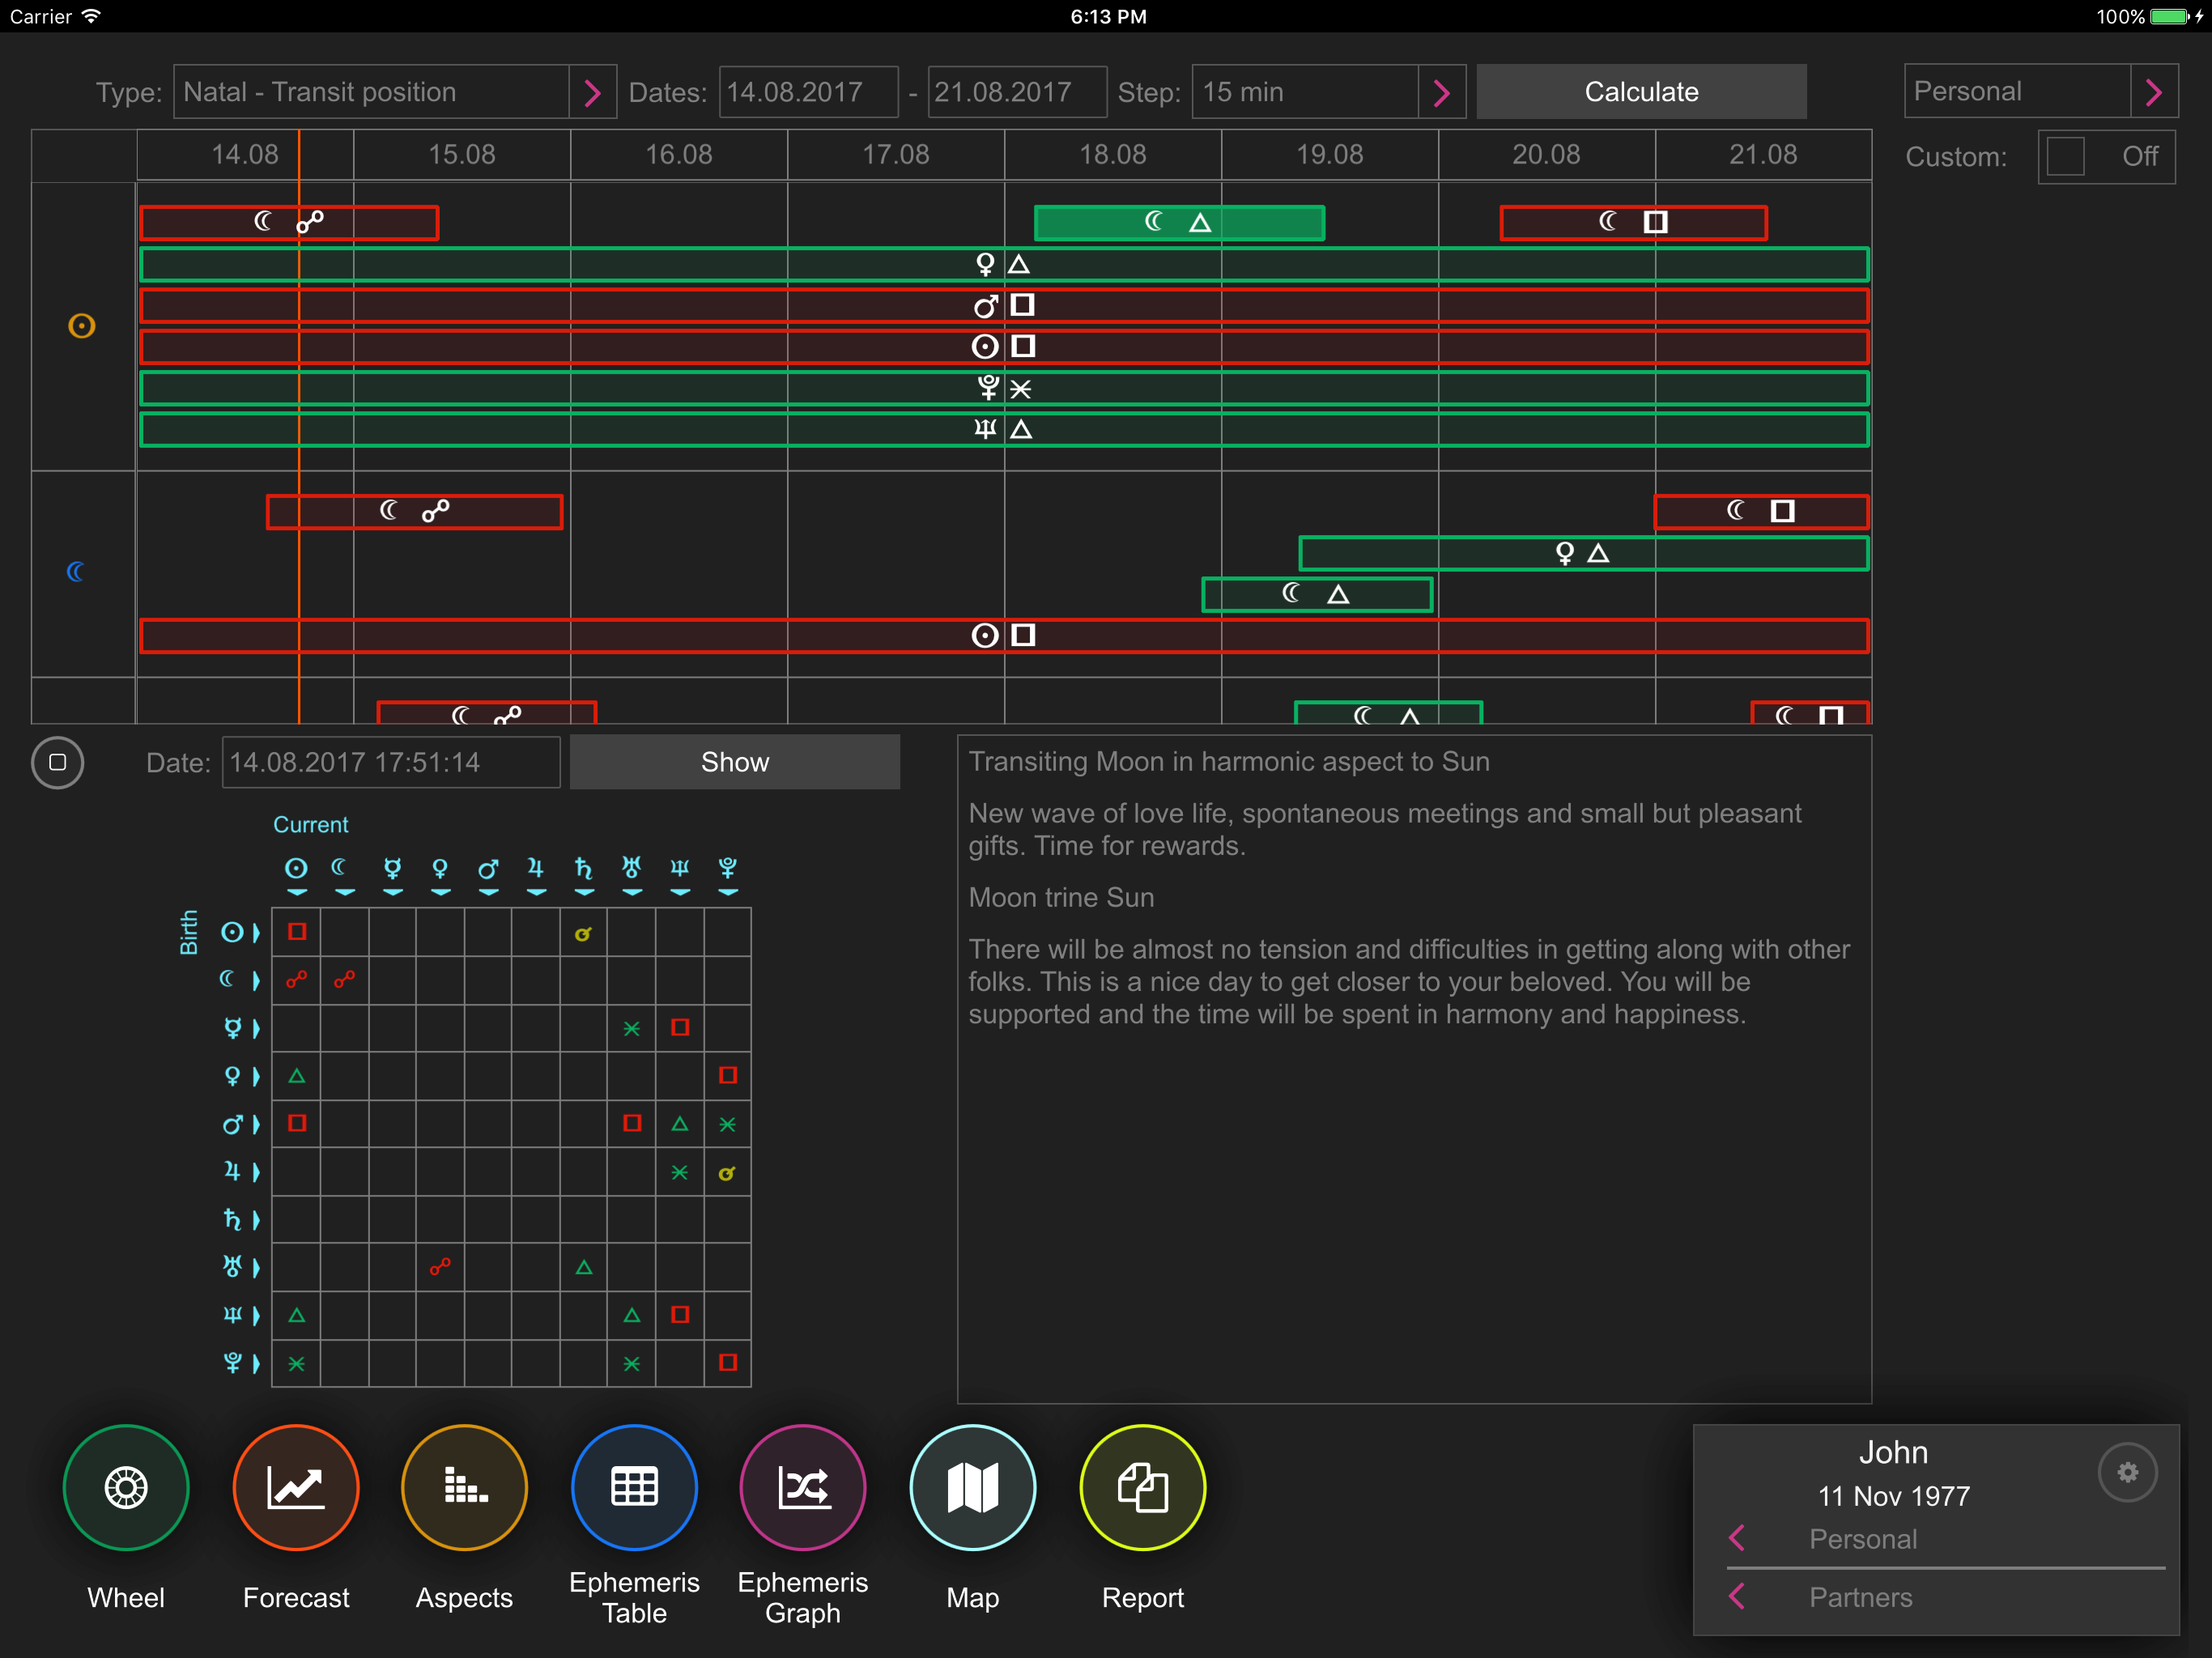Select the Jupiter glyph in the Current header

click(x=536, y=868)
